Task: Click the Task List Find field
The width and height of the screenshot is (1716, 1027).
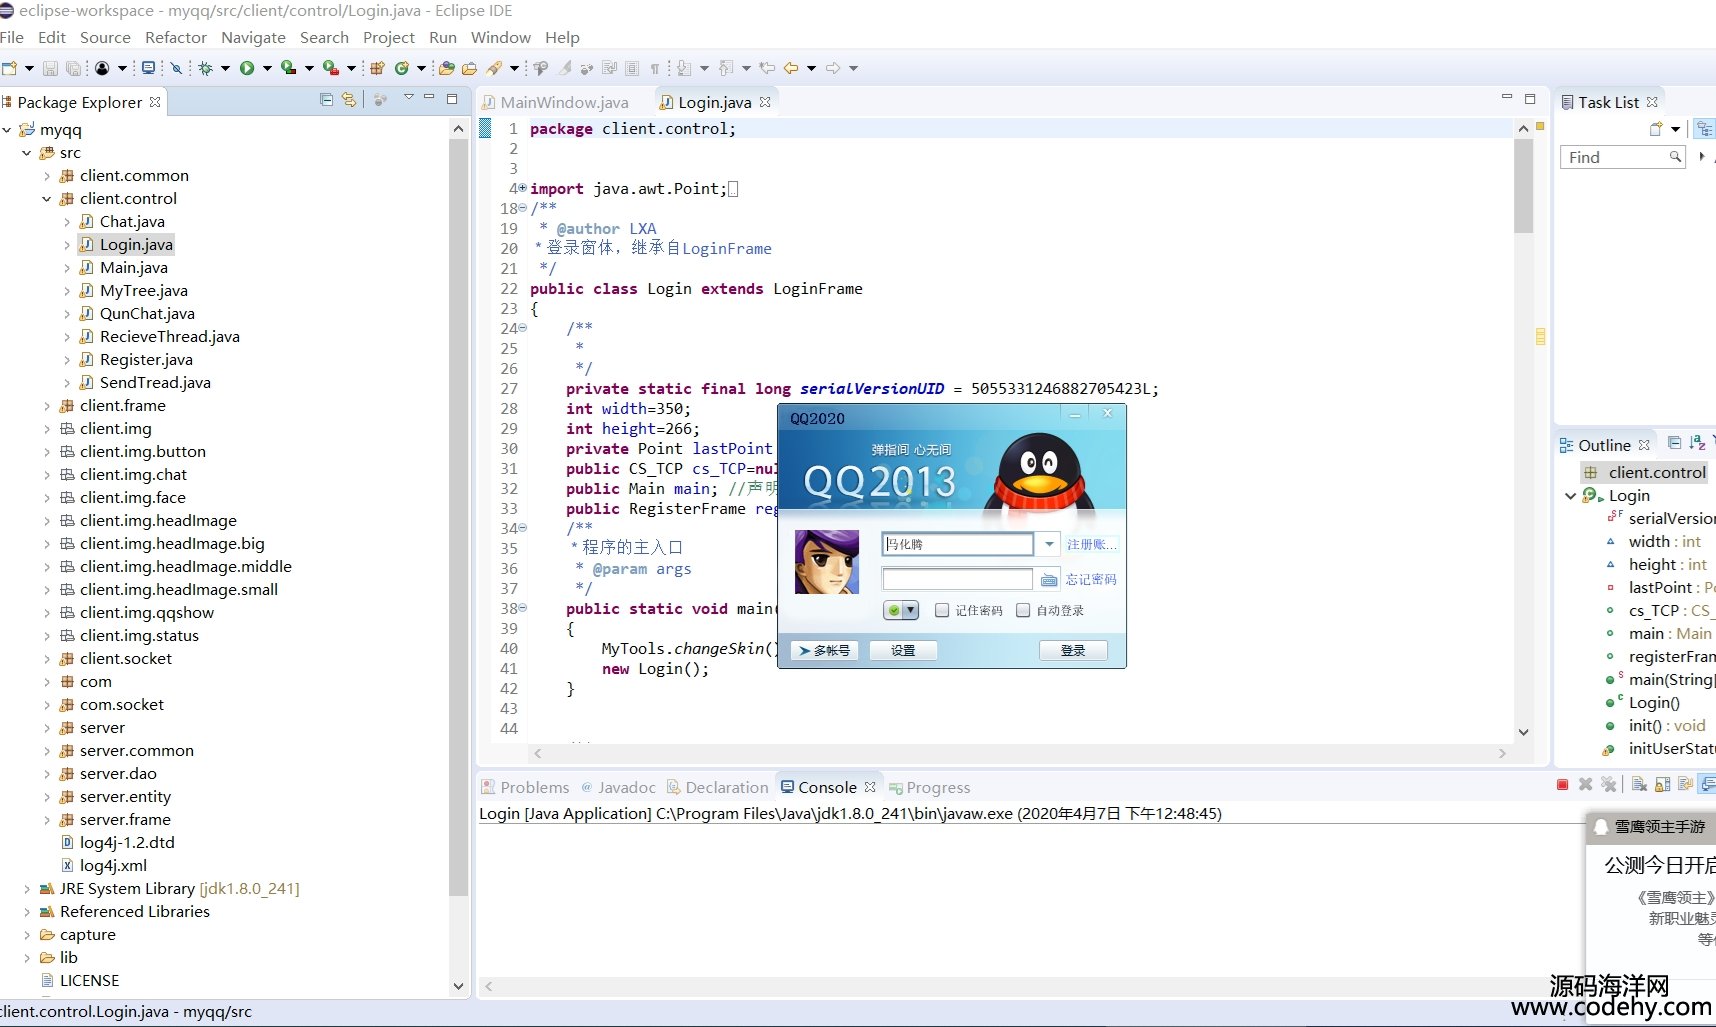Action: [1622, 157]
